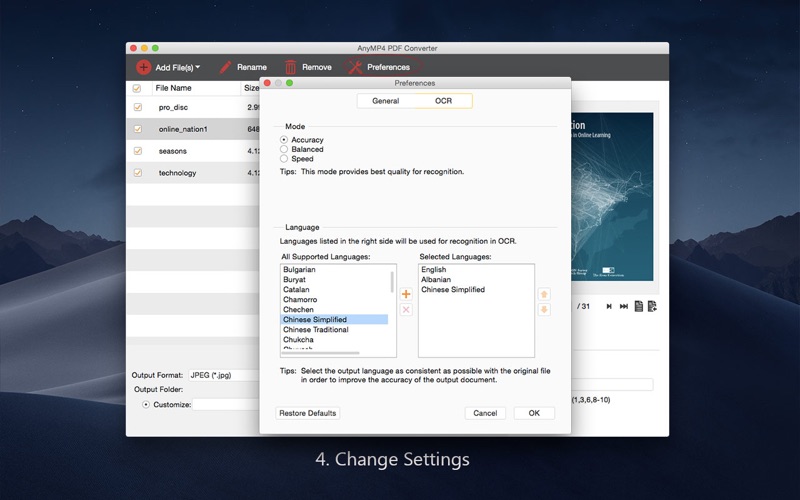Move selected language up arrow
This screenshot has height=500, width=800.
(544, 294)
